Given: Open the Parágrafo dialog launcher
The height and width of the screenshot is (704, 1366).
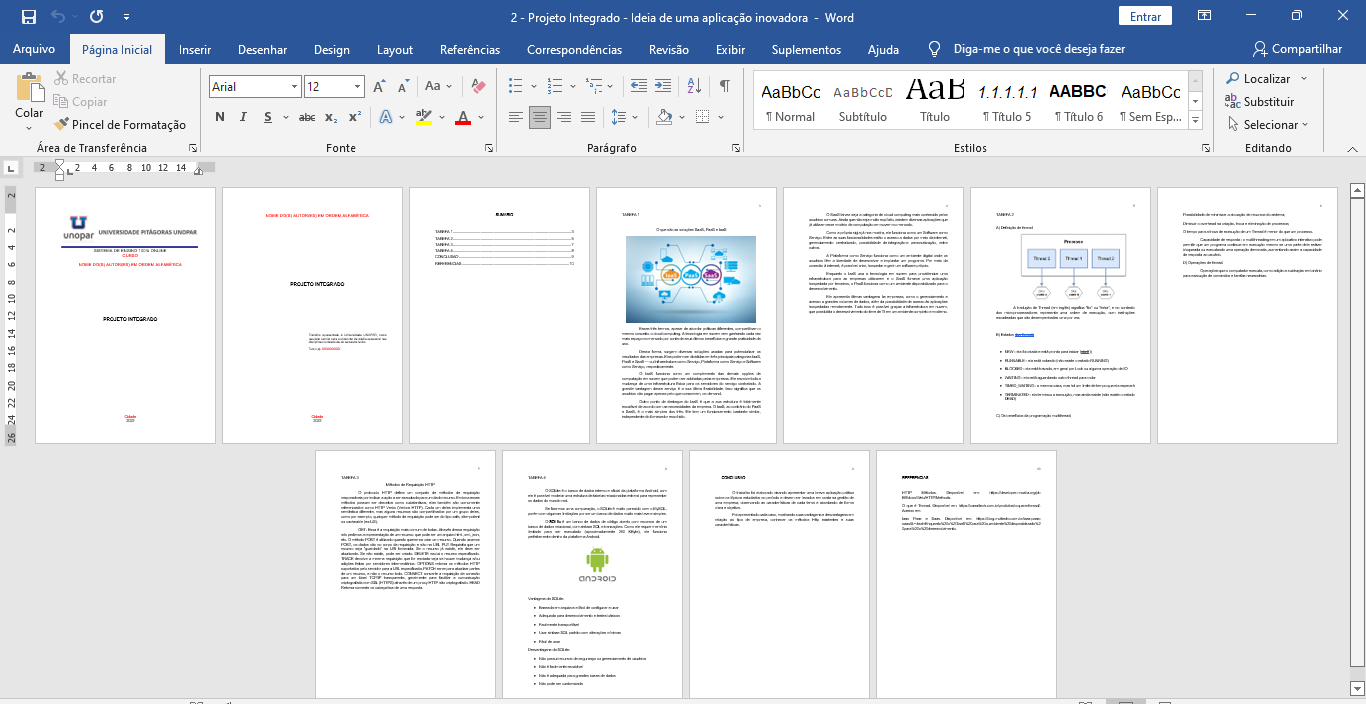Looking at the screenshot, I should click(737, 148).
